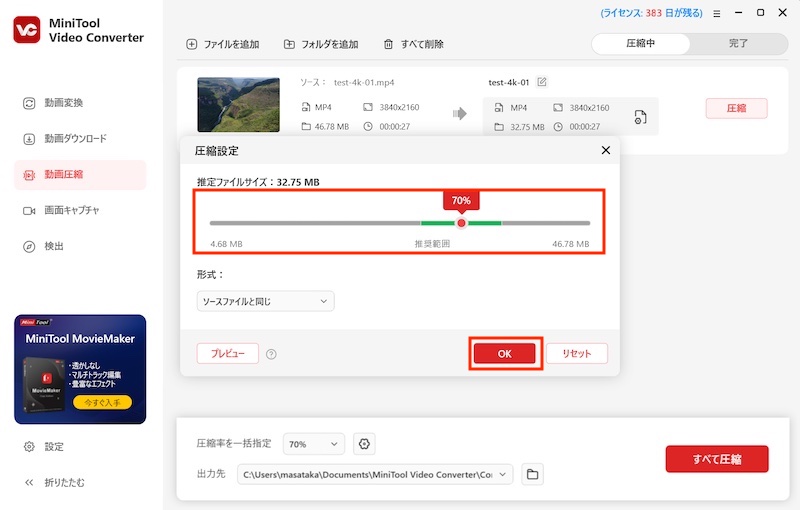
Task: Click the test-4k-01 video thumbnail
Action: [239, 105]
